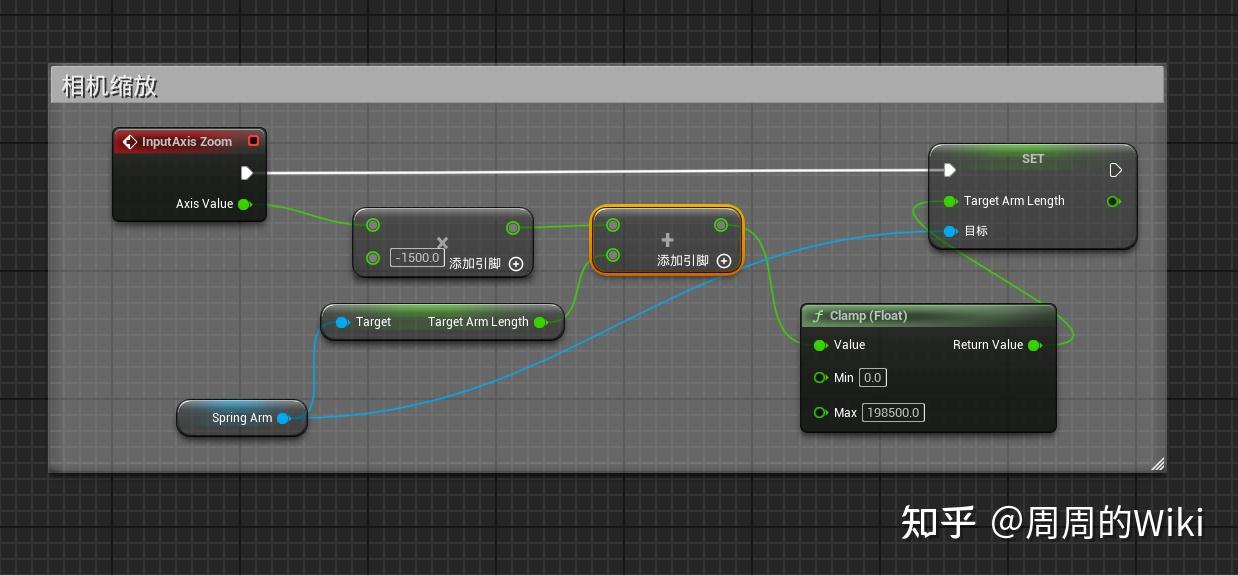Image resolution: width=1238 pixels, height=575 pixels.
Task: Select the Clamp (Float) node title
Action: point(868,316)
